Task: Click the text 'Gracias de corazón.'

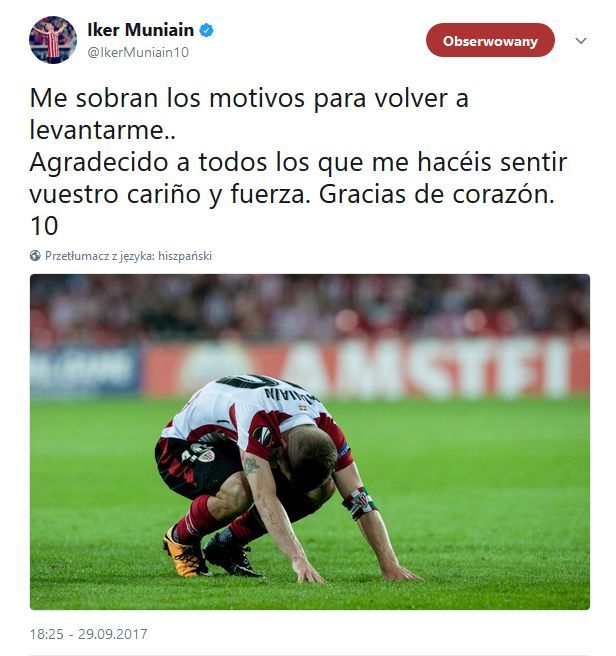Action: coord(436,195)
